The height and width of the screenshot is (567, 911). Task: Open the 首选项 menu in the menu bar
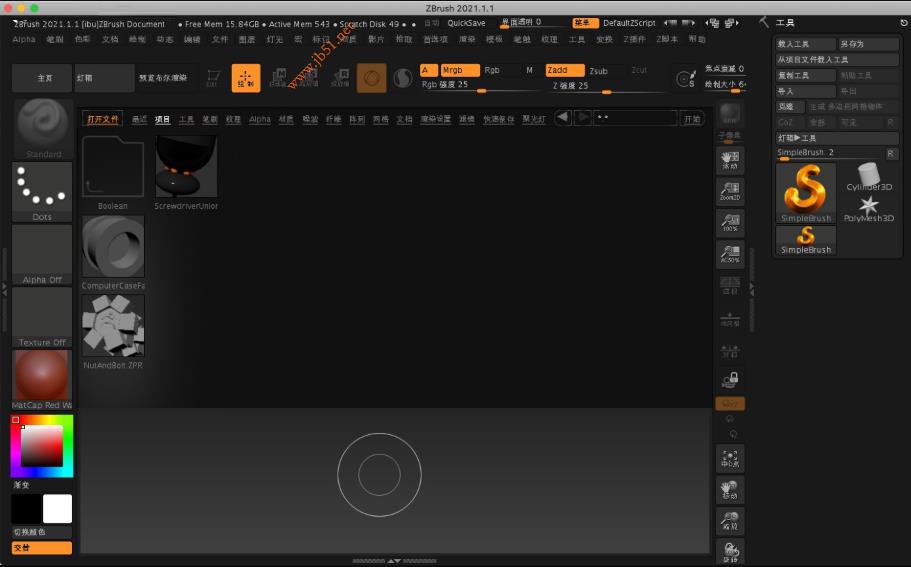435,39
